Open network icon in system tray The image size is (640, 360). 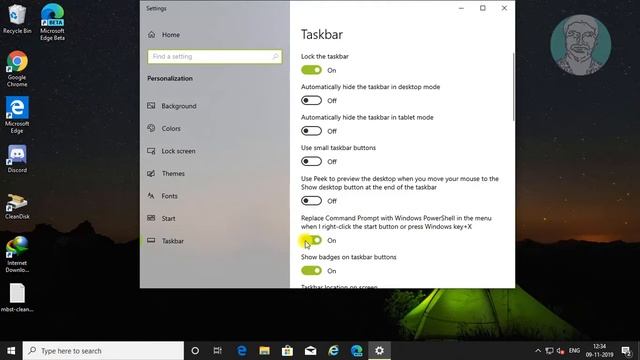pyautogui.click(x=549, y=351)
